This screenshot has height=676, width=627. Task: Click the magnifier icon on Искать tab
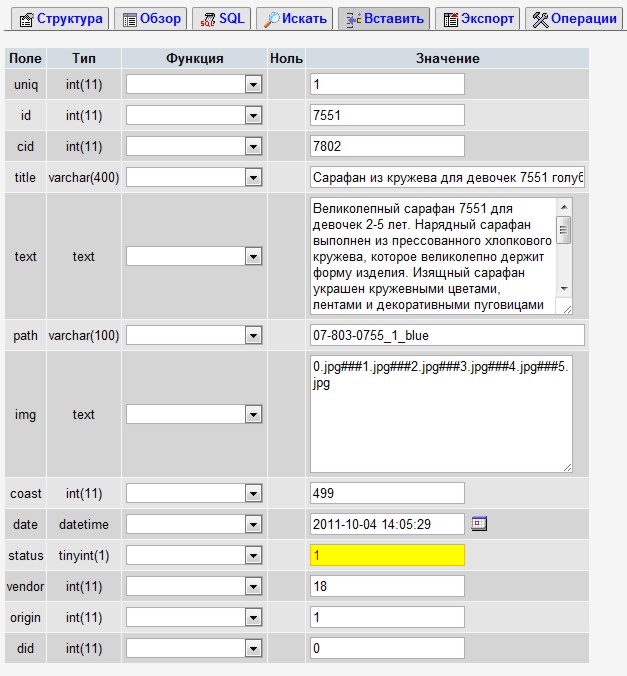pos(270,19)
